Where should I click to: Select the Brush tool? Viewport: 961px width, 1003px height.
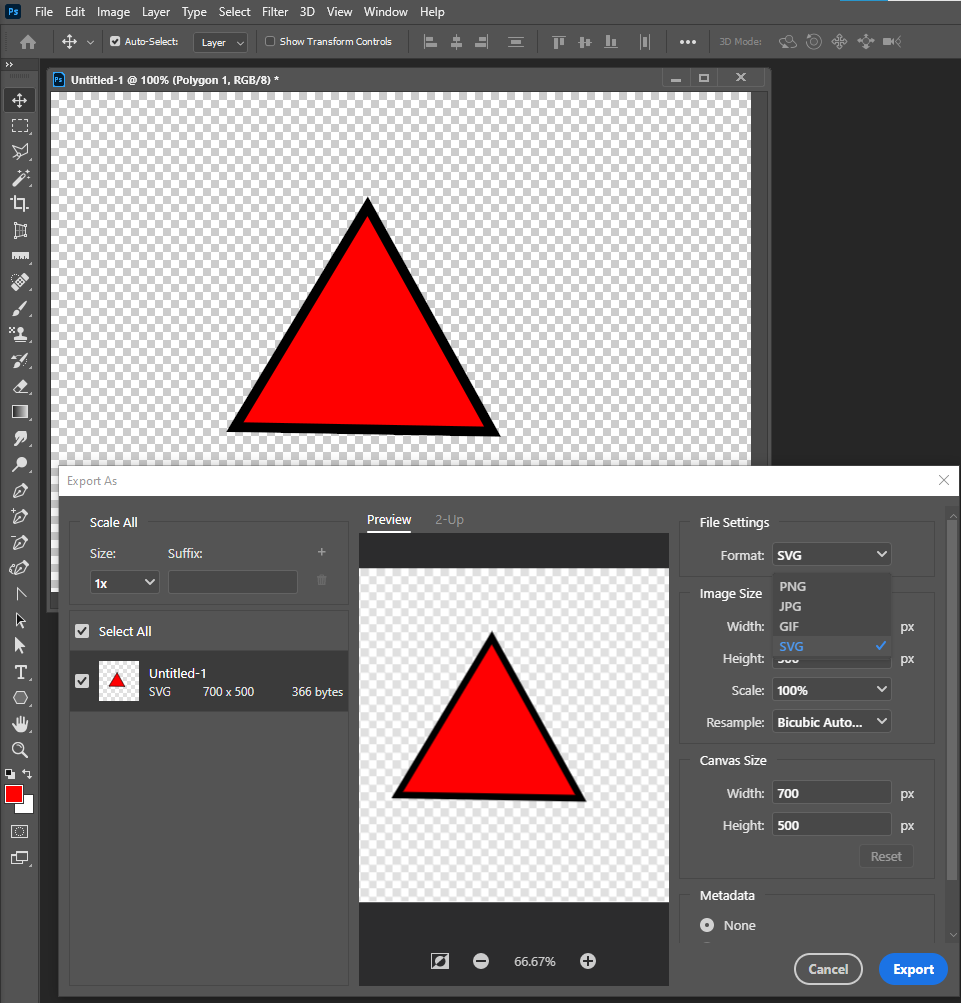point(20,307)
